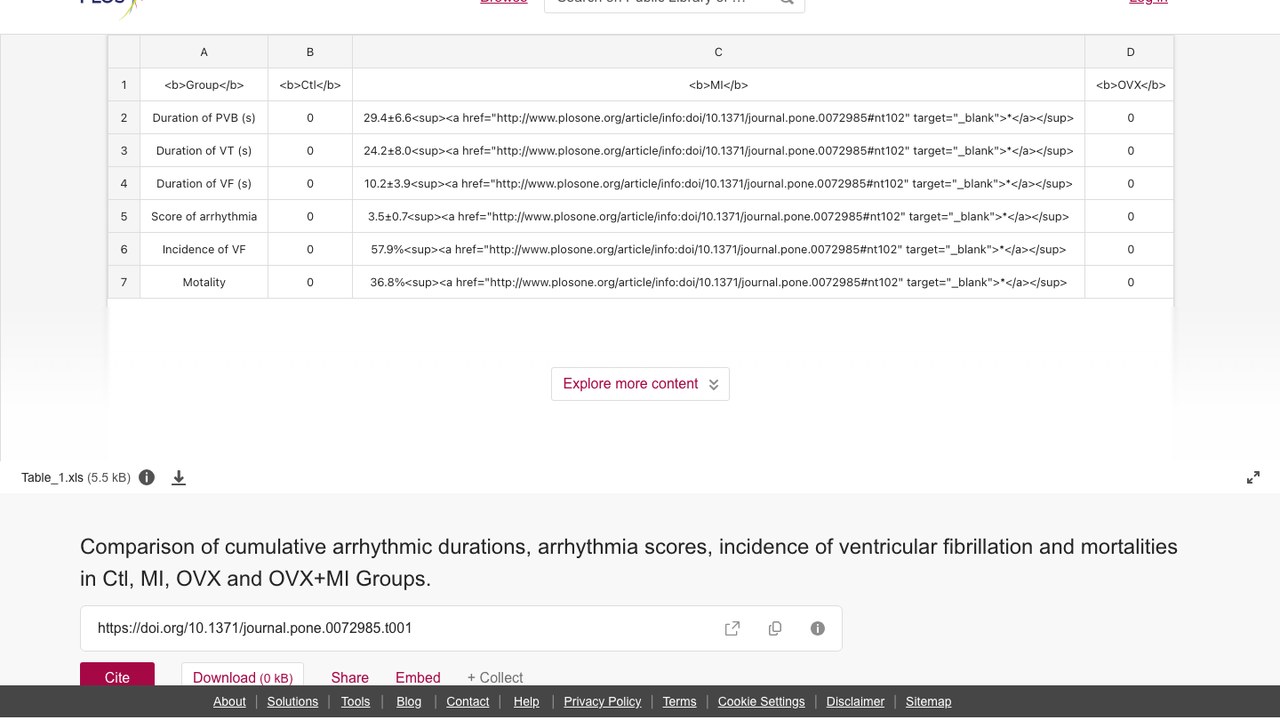Click the "<b>Group</b>" header cell

(x=204, y=85)
